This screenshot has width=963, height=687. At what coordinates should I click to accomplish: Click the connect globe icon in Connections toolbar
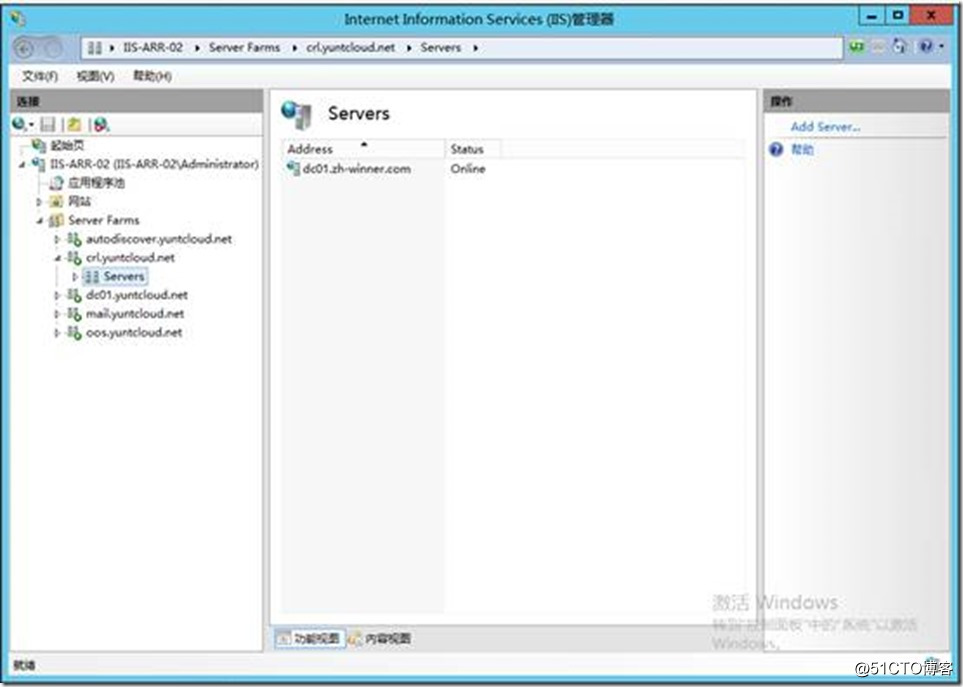[19, 125]
